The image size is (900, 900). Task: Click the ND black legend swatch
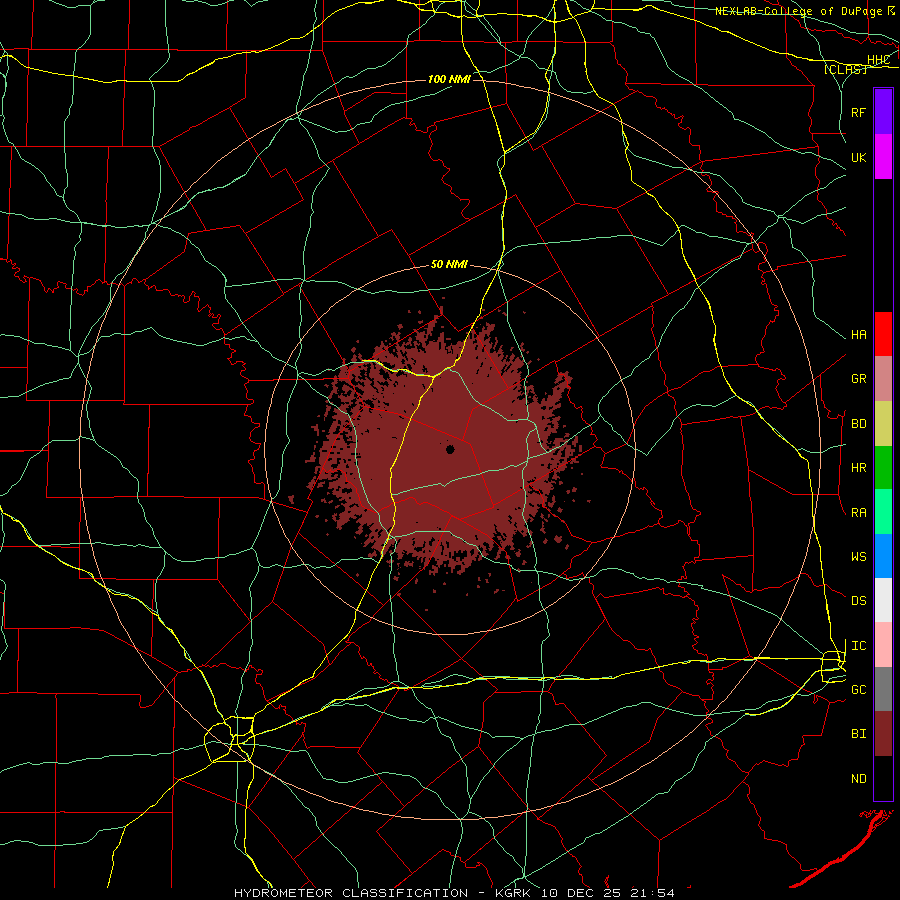click(883, 778)
